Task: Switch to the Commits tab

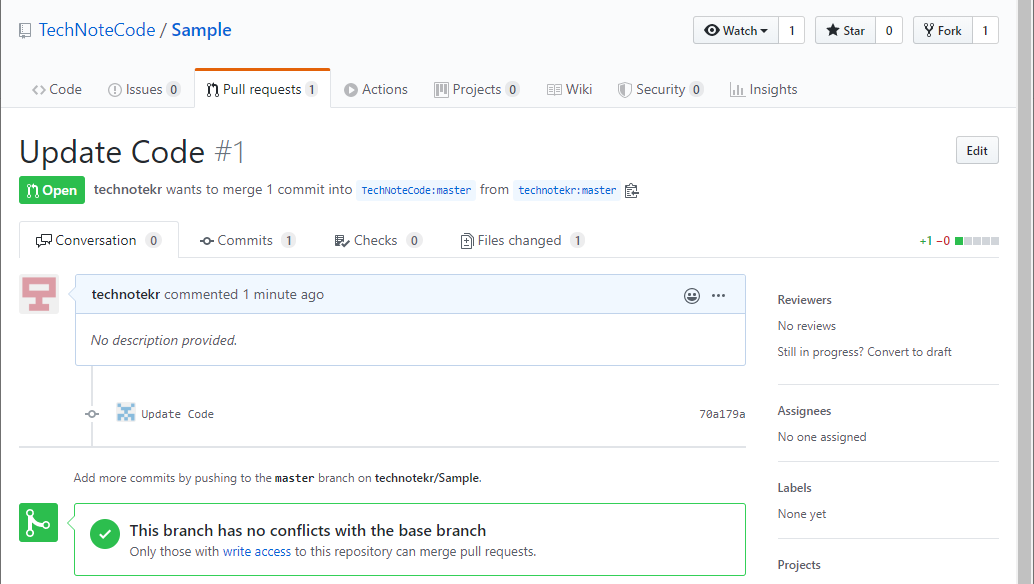Action: click(x=247, y=241)
